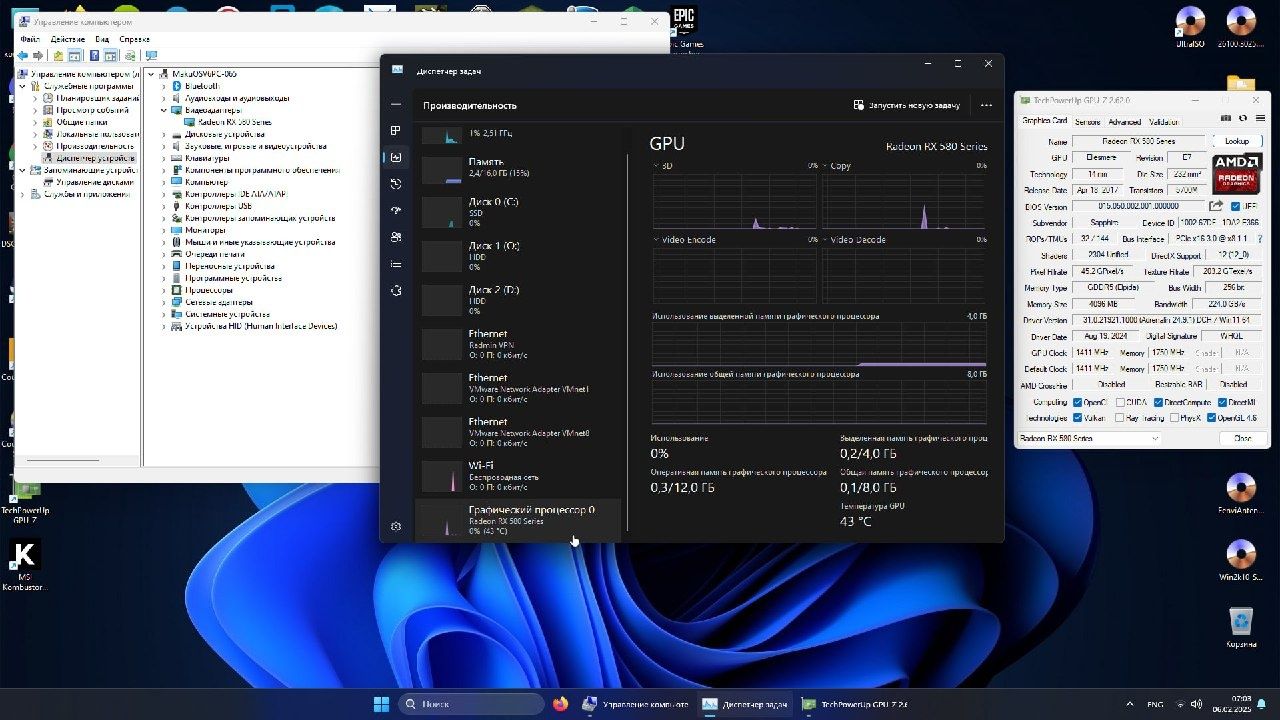
Task: Open Korzina recycle bin desktop icon
Action: tap(1241, 629)
